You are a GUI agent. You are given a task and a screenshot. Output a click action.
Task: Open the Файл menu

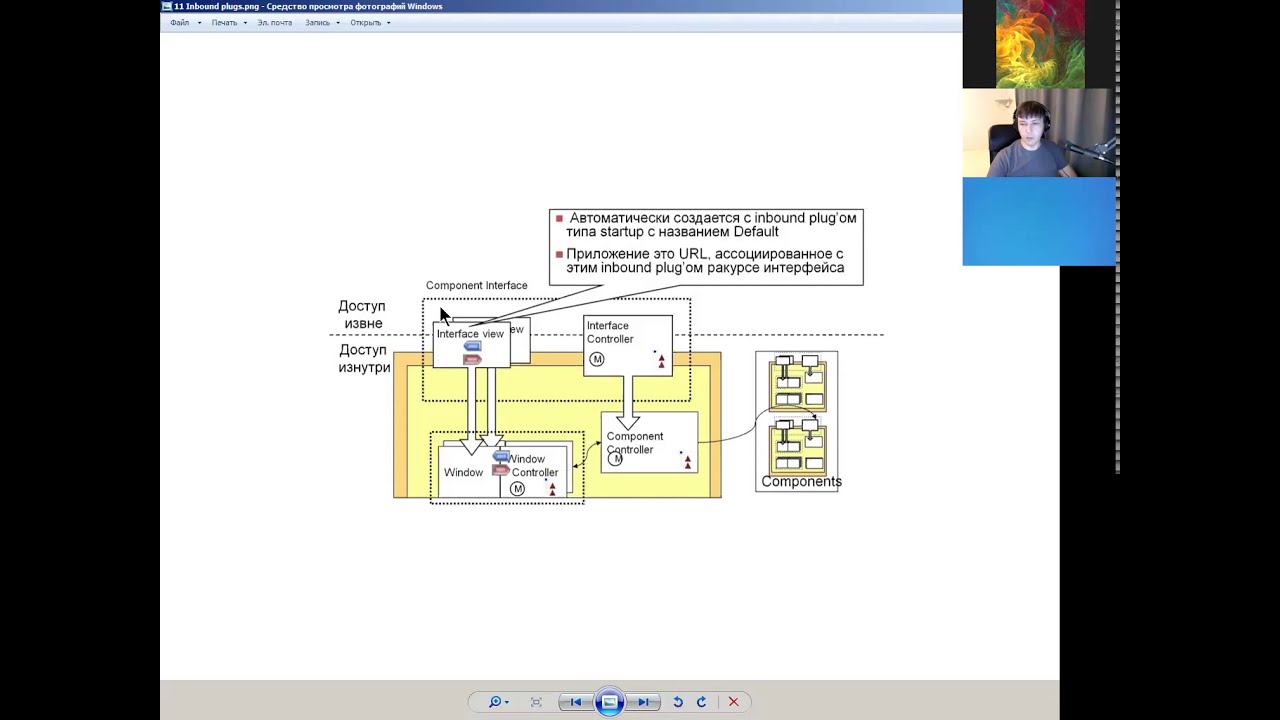click(x=186, y=22)
